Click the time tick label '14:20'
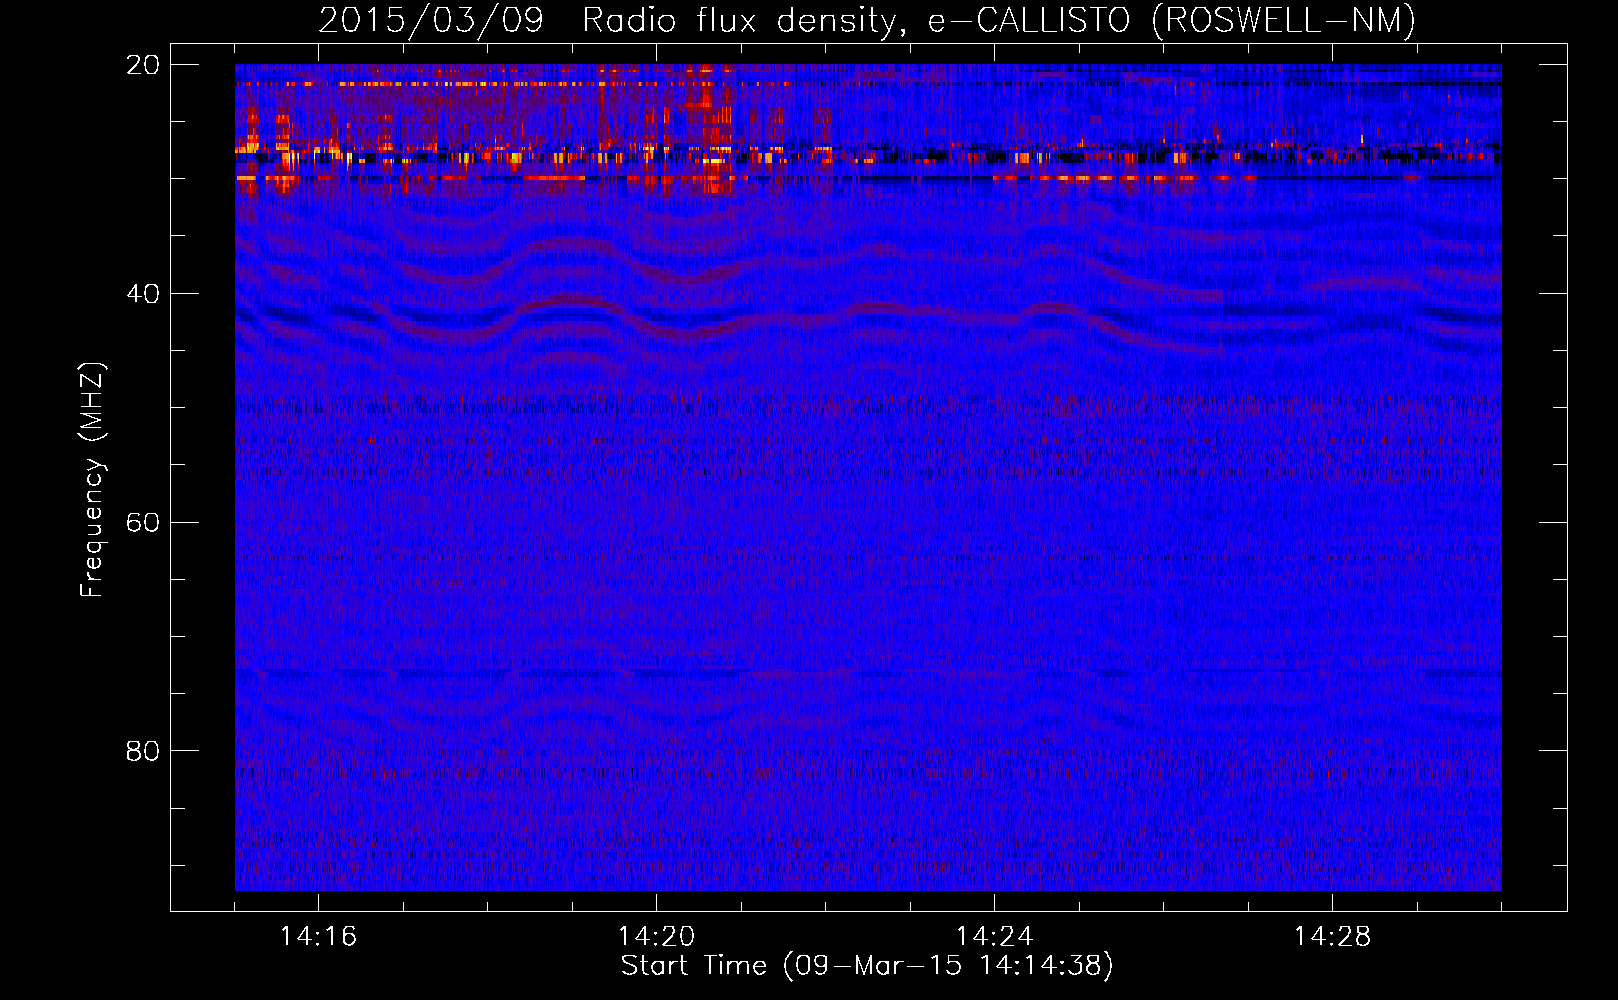 tap(656, 936)
